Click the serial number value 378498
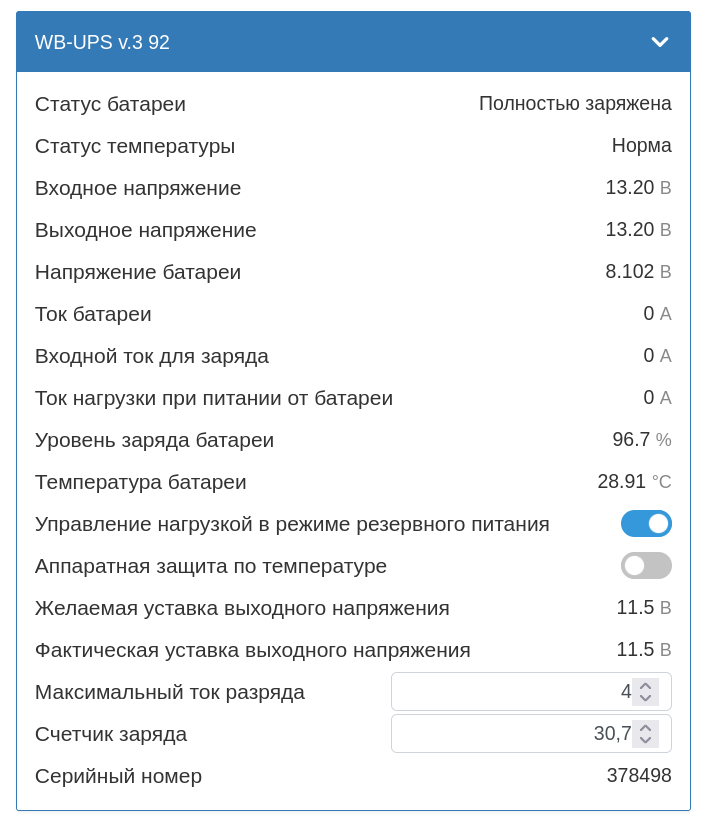Viewport: 709px width, 828px height. click(639, 776)
